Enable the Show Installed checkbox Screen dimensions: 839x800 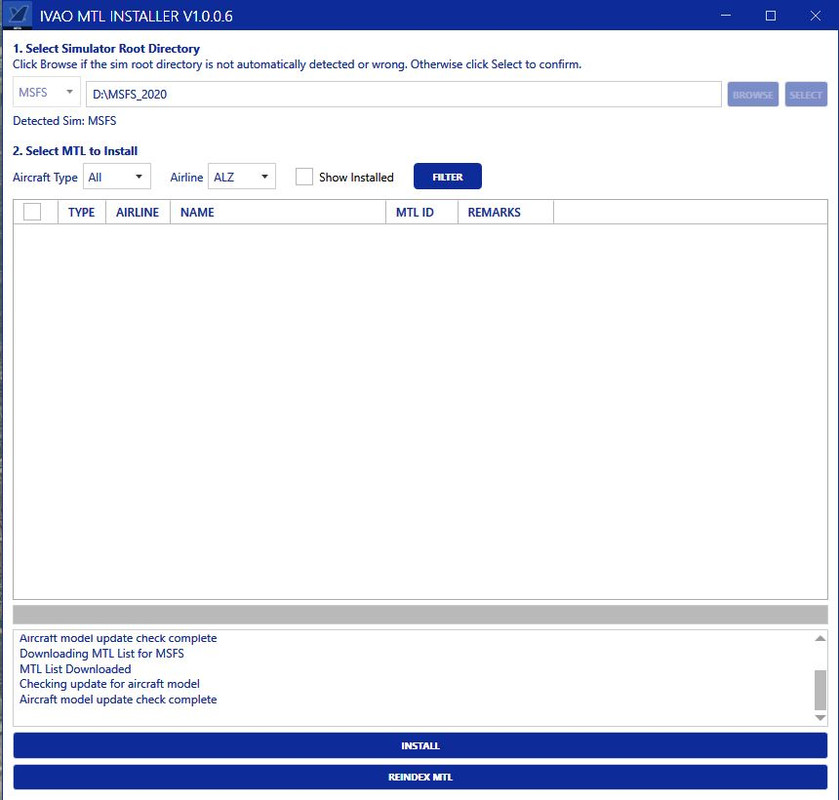click(304, 177)
